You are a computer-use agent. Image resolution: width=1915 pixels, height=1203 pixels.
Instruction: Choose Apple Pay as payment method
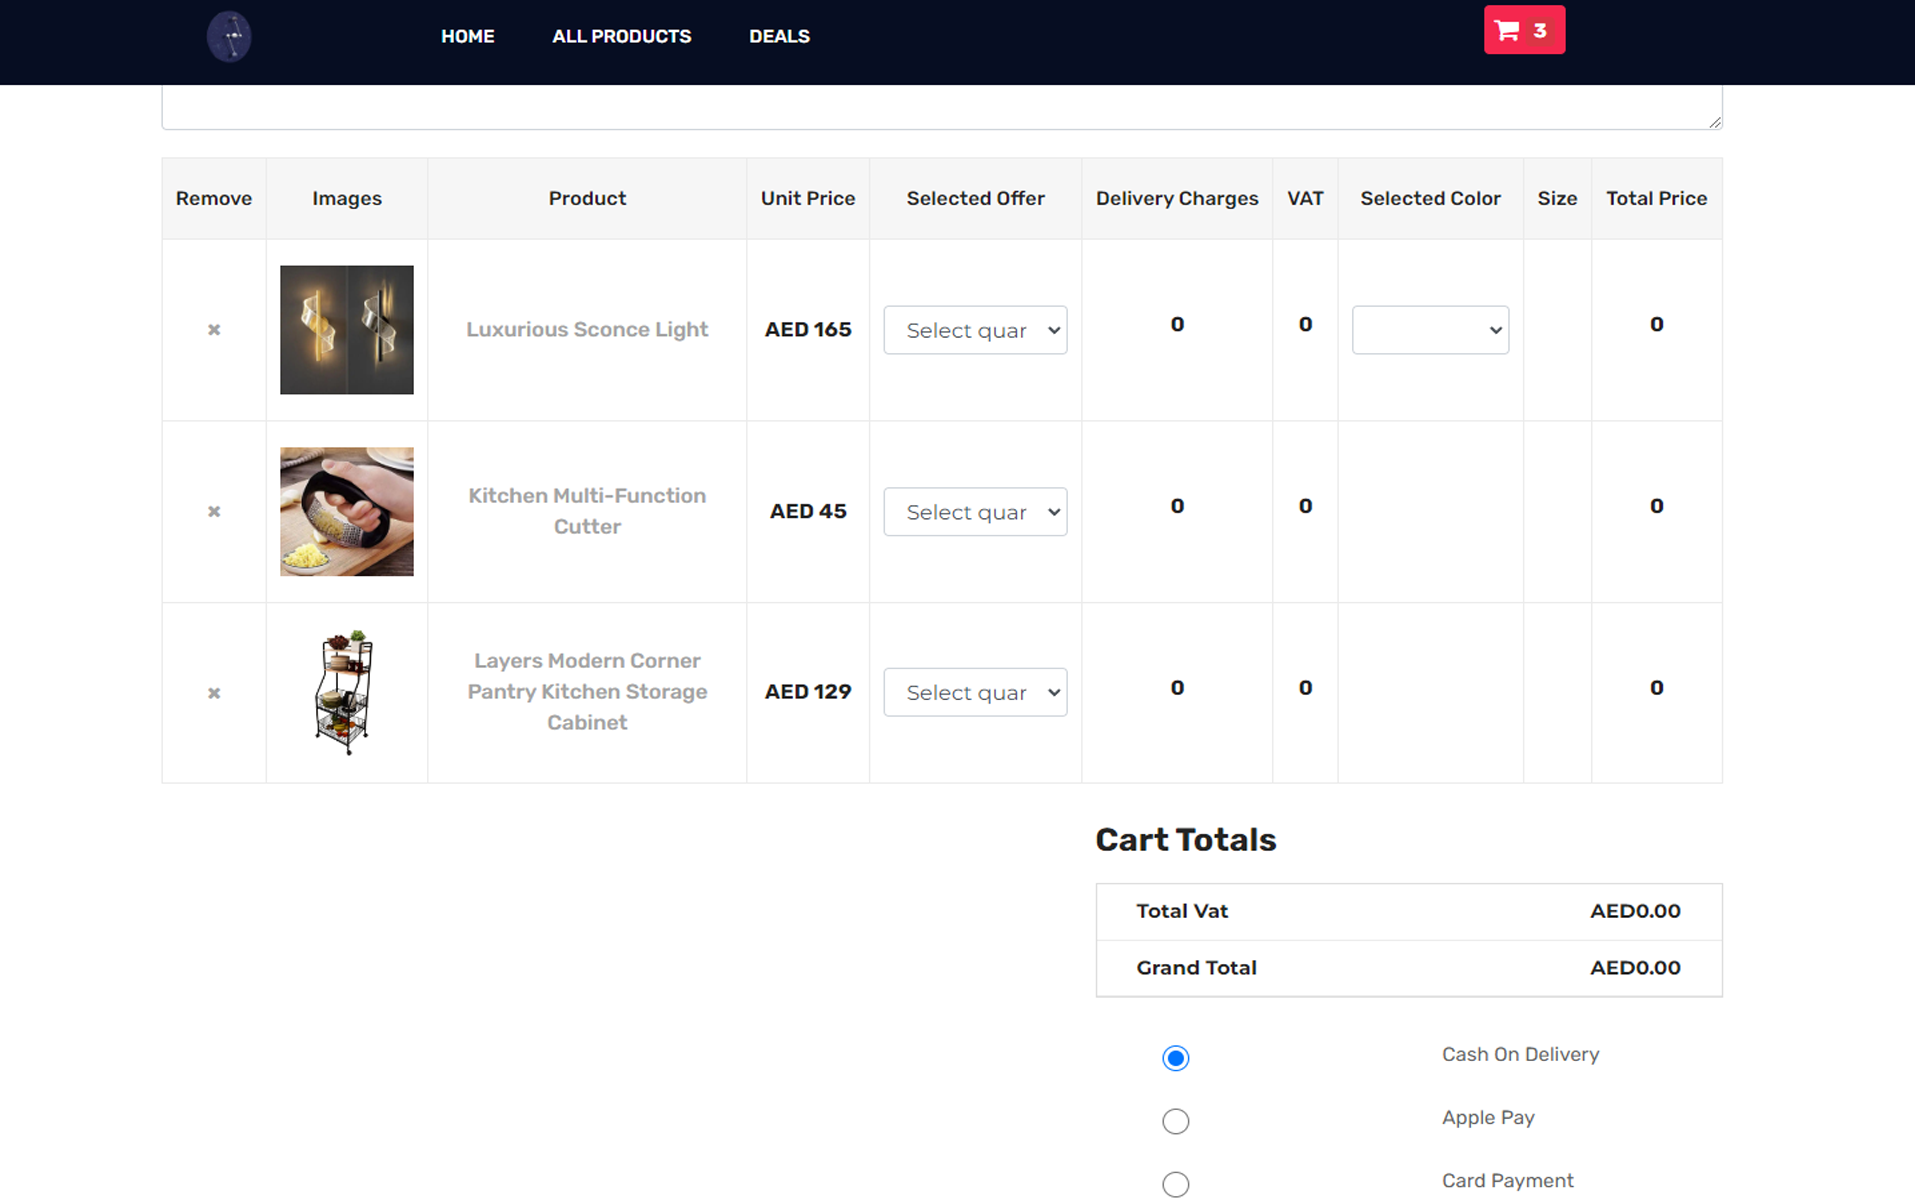click(1176, 1121)
